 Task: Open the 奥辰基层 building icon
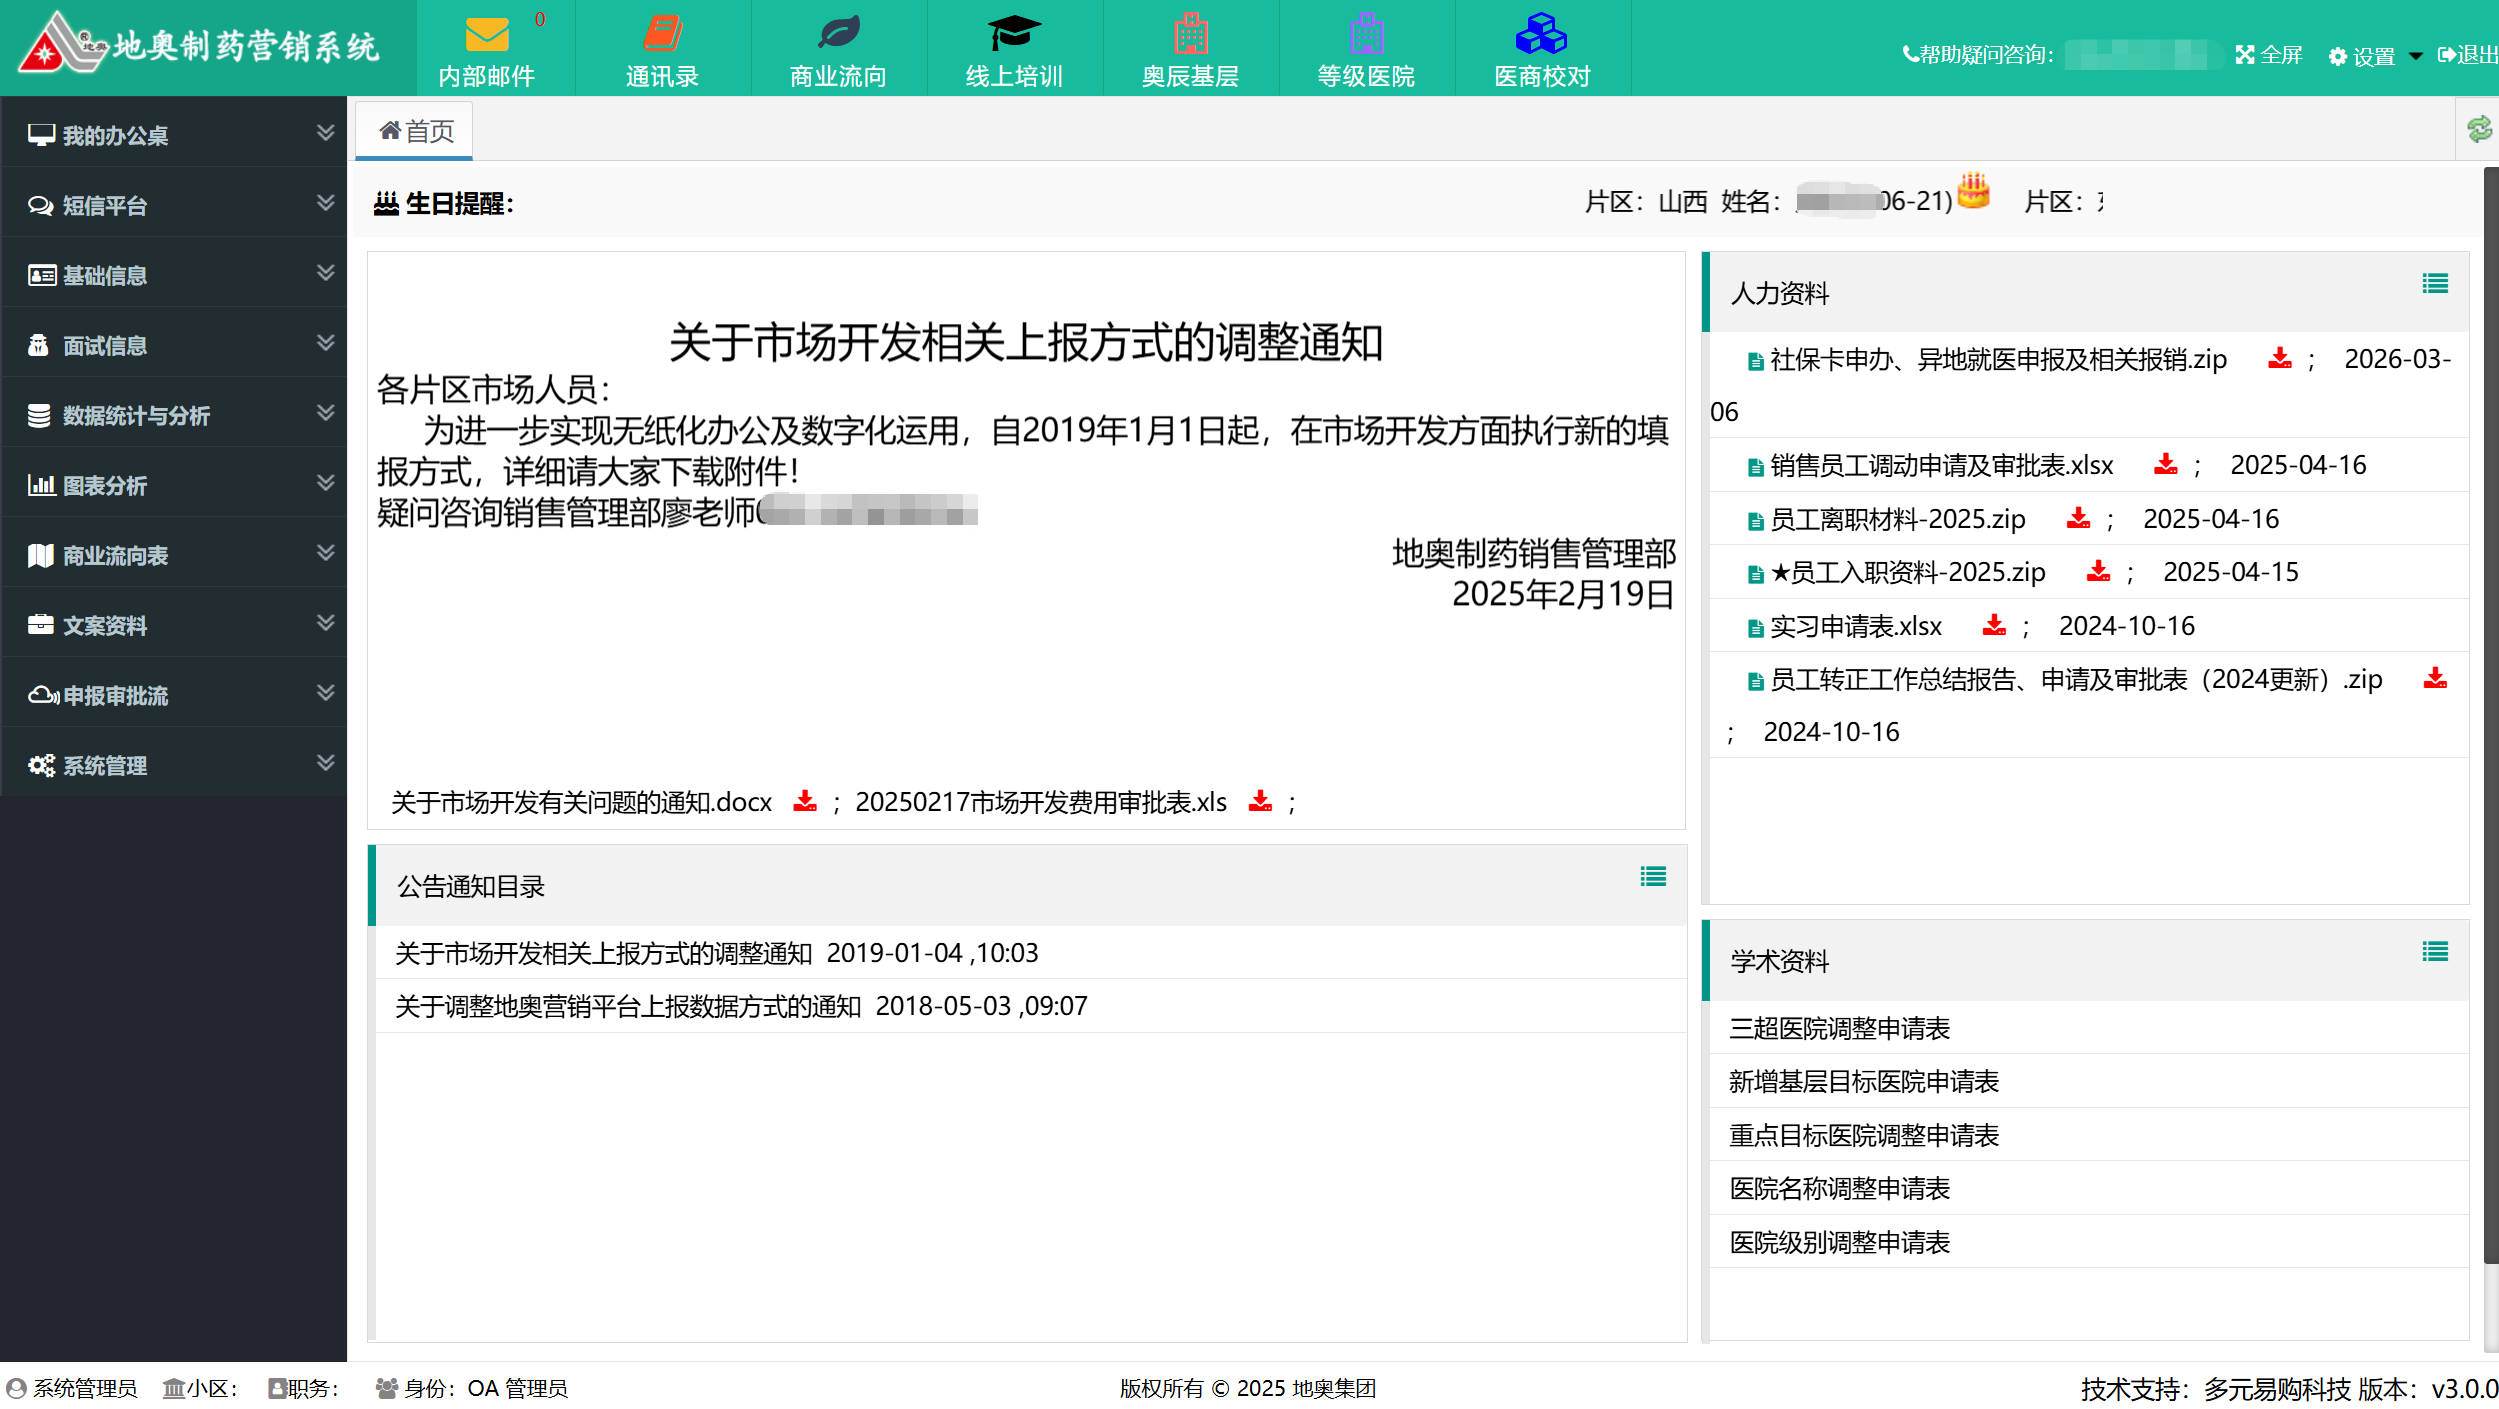click(1190, 34)
